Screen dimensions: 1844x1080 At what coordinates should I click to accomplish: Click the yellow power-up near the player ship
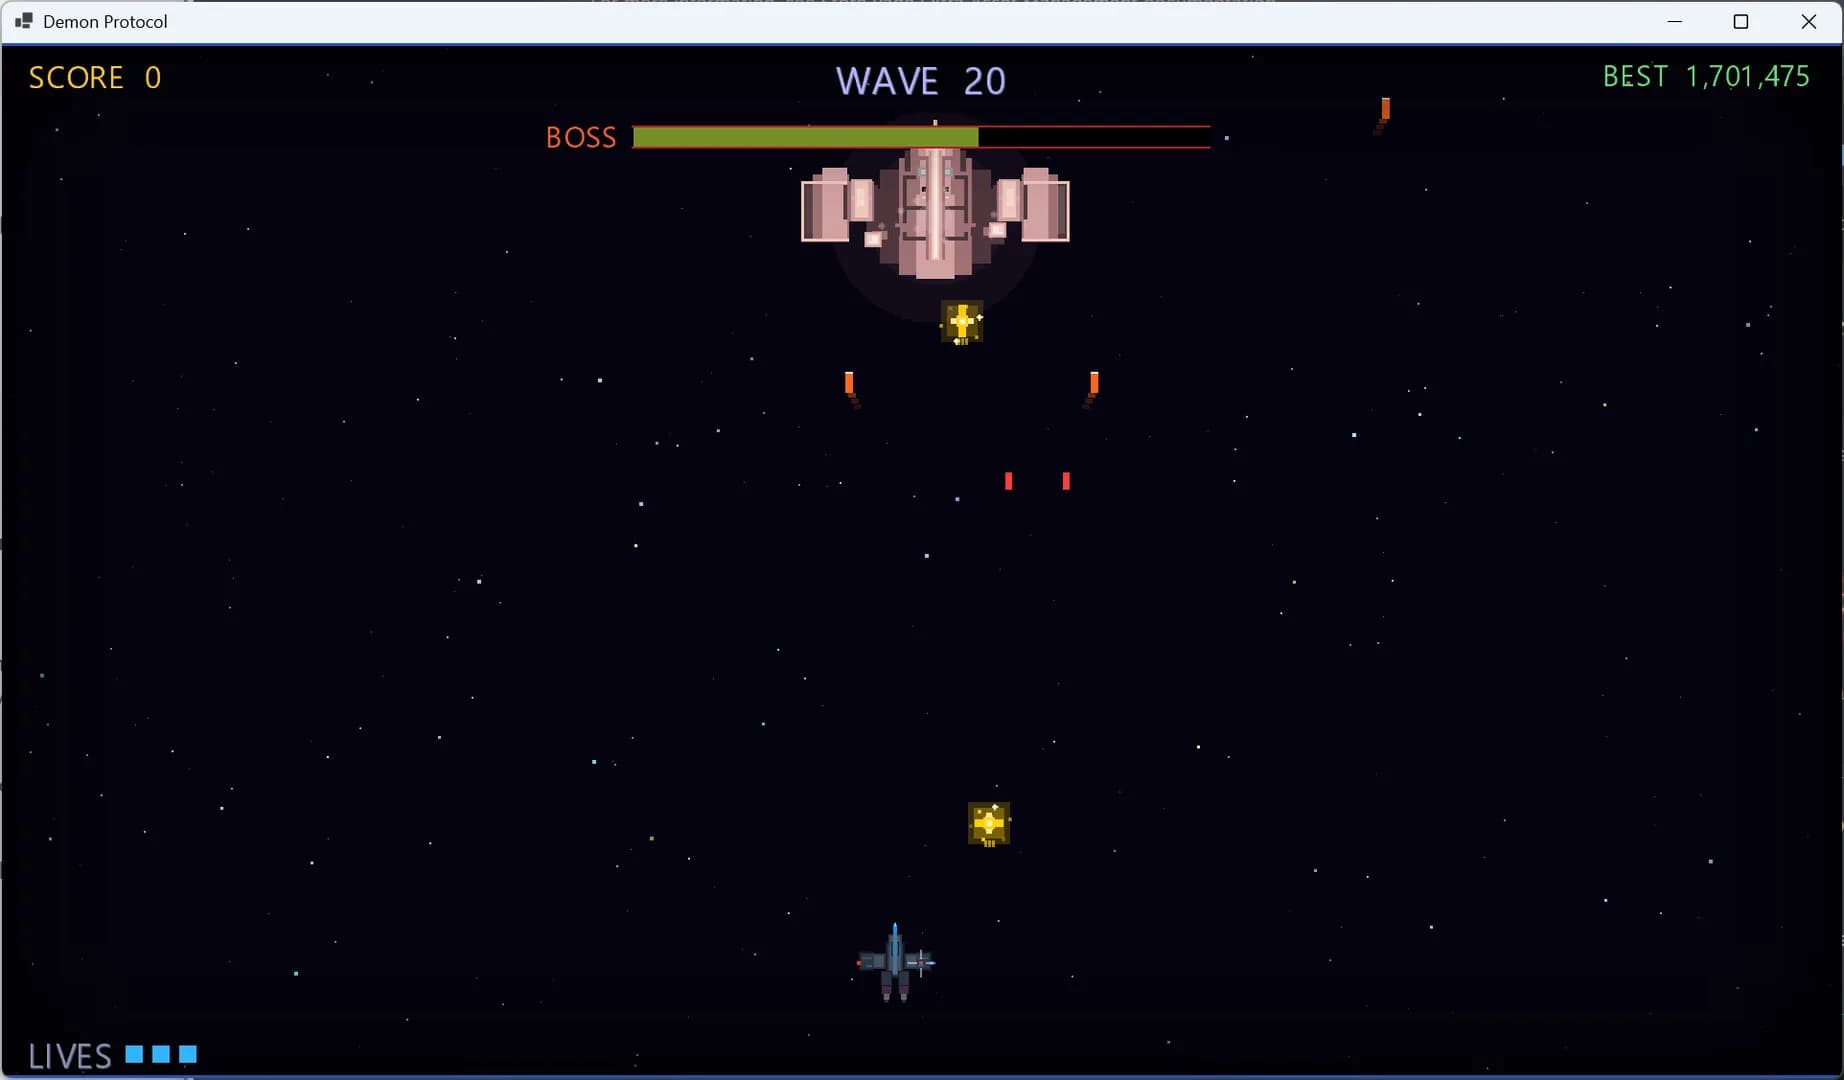pyautogui.click(x=989, y=824)
